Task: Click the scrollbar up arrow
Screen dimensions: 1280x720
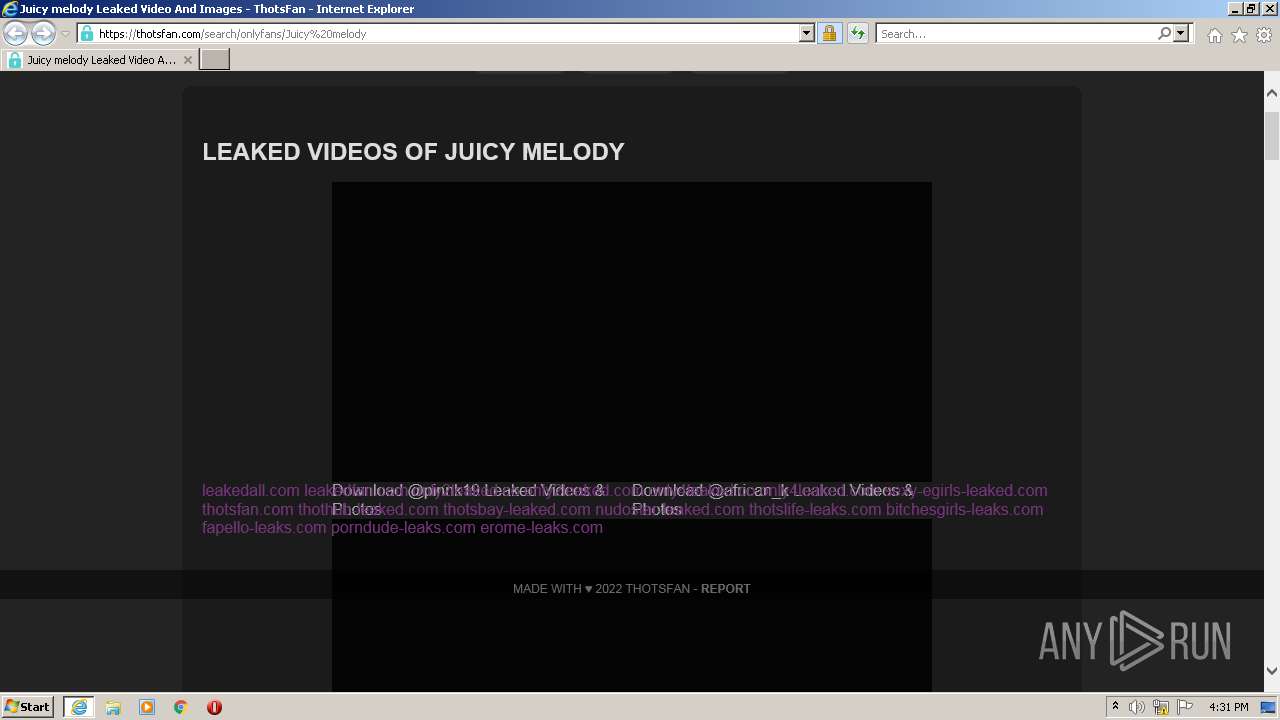Action: [x=1272, y=93]
